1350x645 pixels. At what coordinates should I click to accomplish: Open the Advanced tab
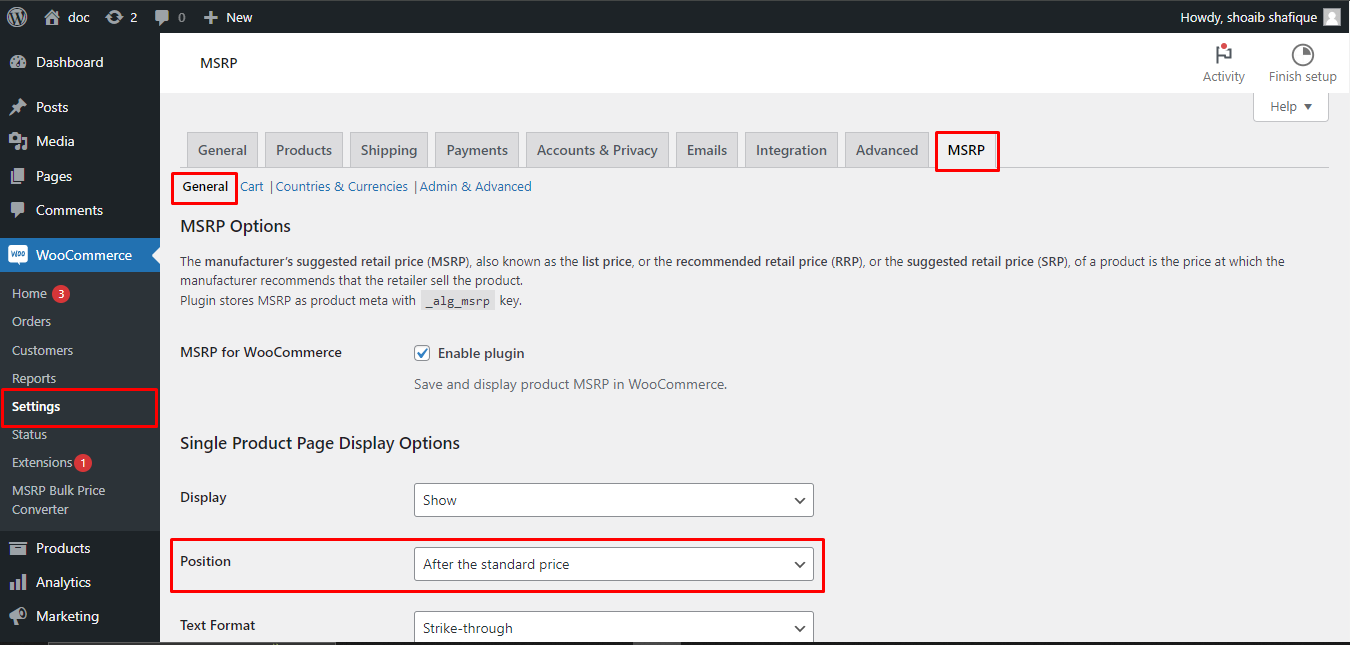[887, 150]
